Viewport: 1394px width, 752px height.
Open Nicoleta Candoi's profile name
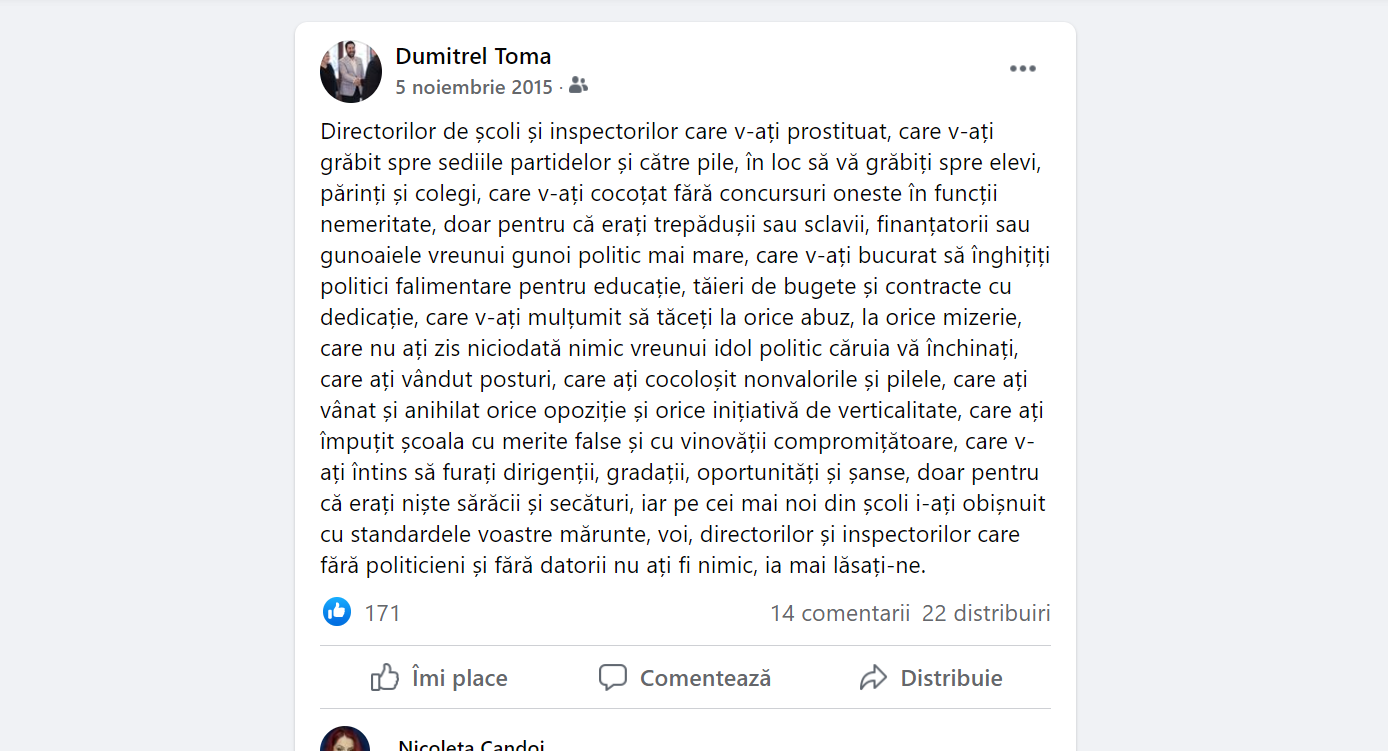(470, 745)
